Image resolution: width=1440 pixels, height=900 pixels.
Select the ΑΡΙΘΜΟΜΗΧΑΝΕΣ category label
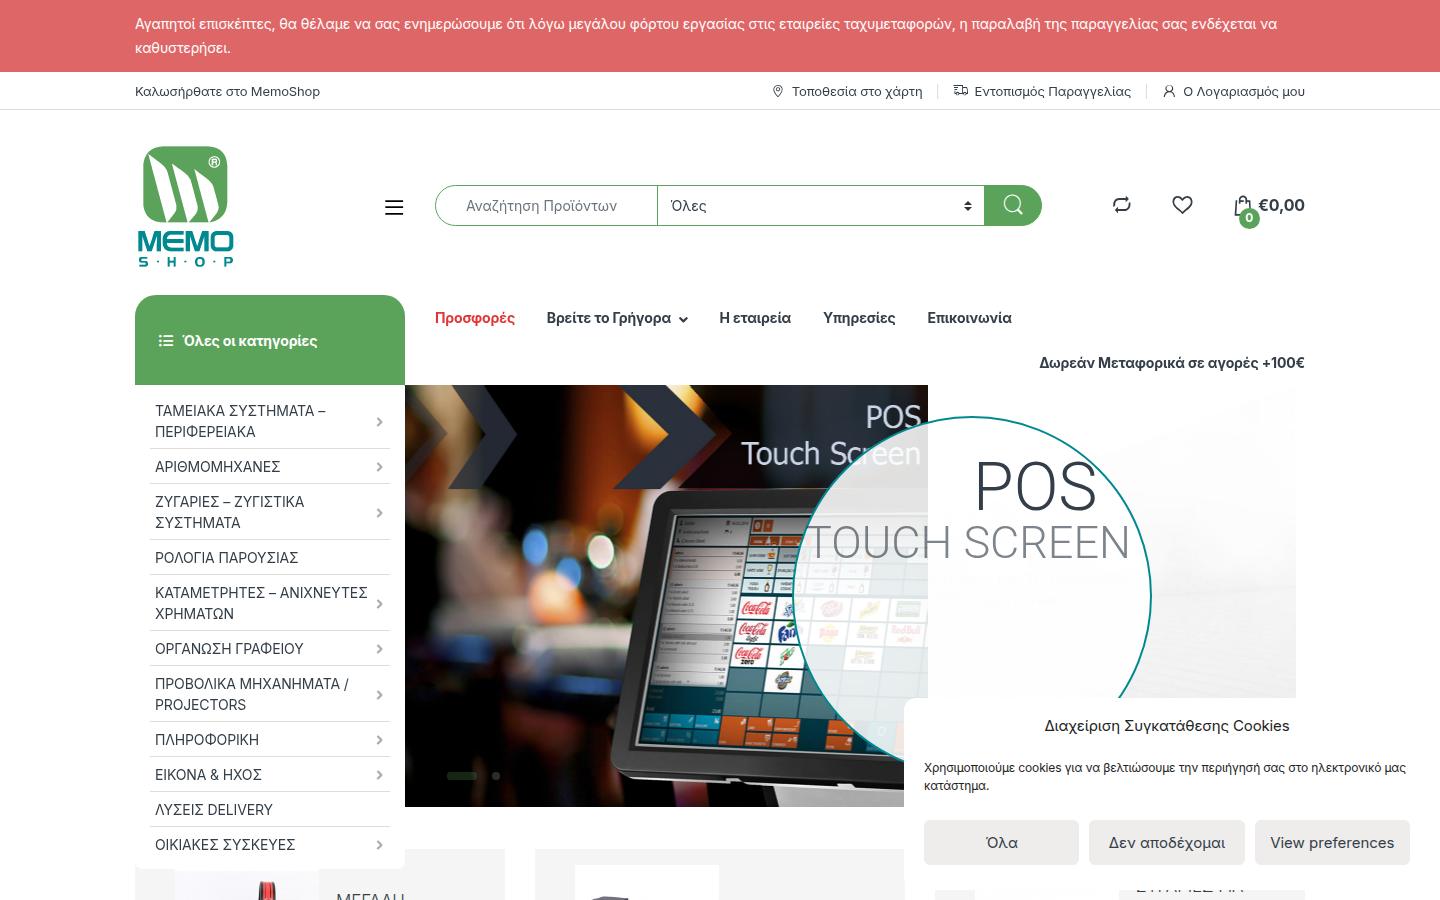point(218,467)
